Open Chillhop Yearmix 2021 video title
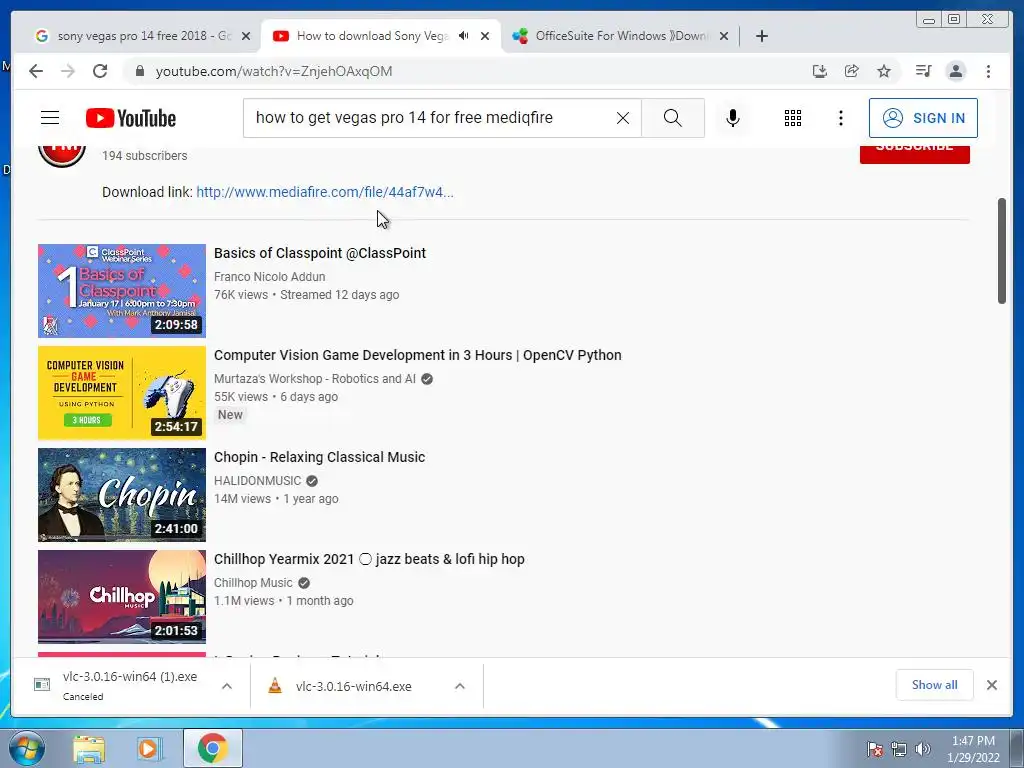The height and width of the screenshot is (768, 1024). pyautogui.click(x=369, y=559)
